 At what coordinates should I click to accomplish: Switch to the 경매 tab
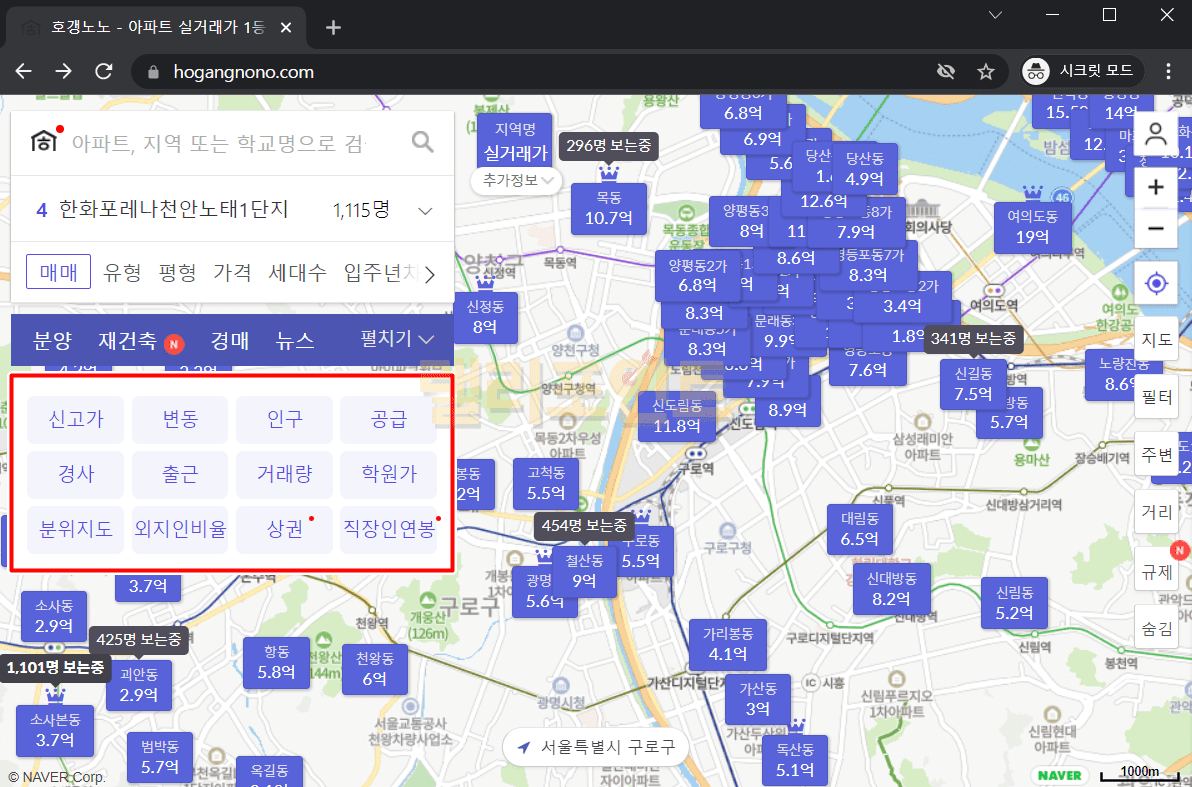(x=230, y=341)
